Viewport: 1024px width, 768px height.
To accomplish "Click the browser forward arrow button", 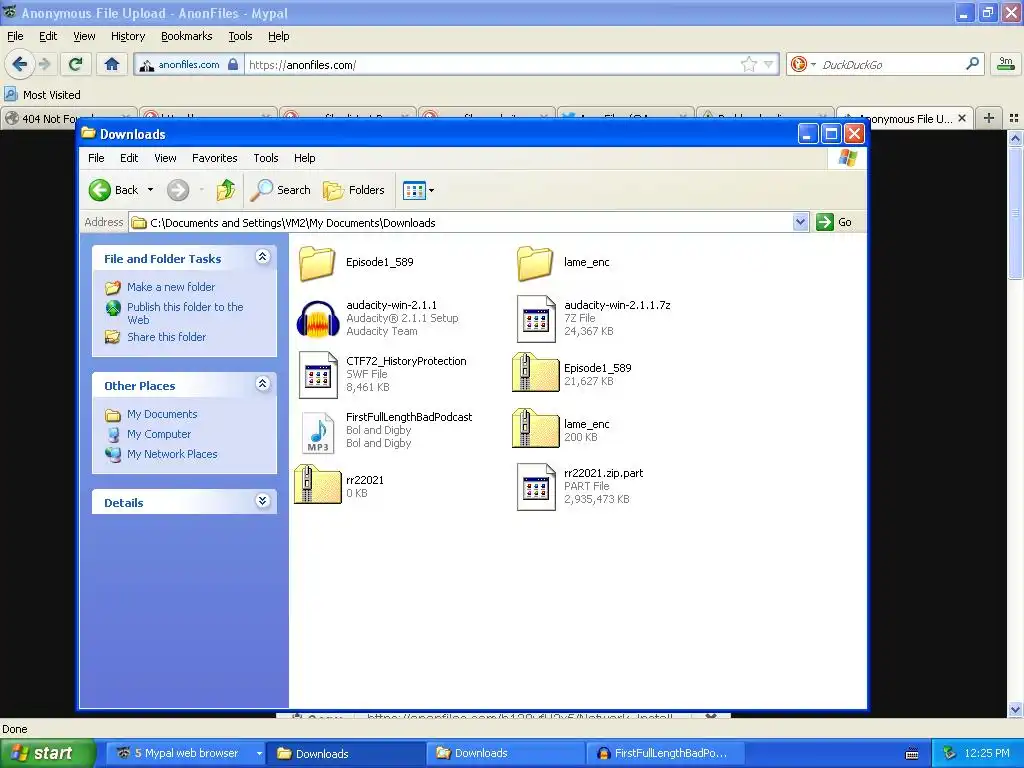I will click(x=44, y=64).
